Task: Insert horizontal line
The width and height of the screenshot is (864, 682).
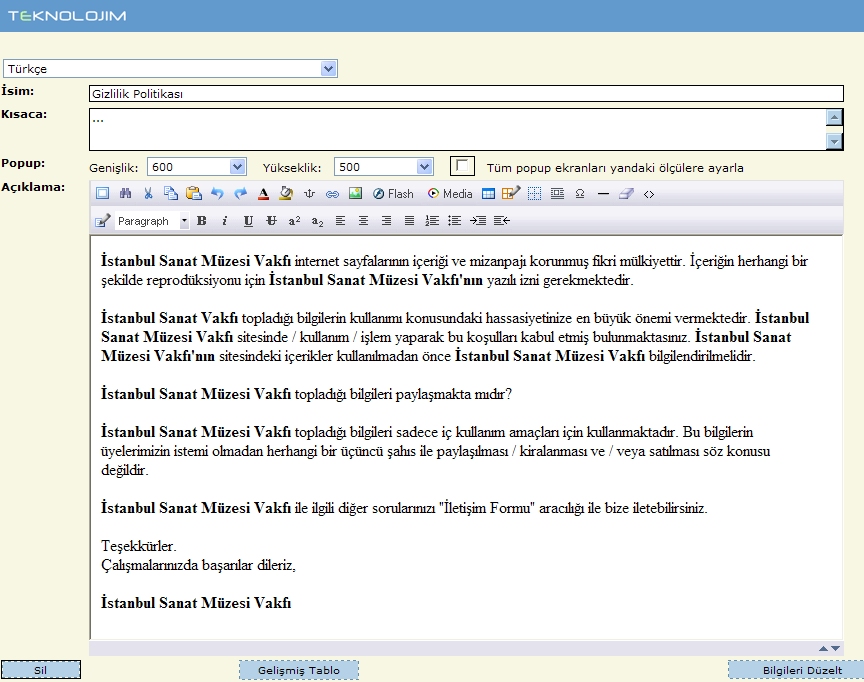Action: coord(603,193)
